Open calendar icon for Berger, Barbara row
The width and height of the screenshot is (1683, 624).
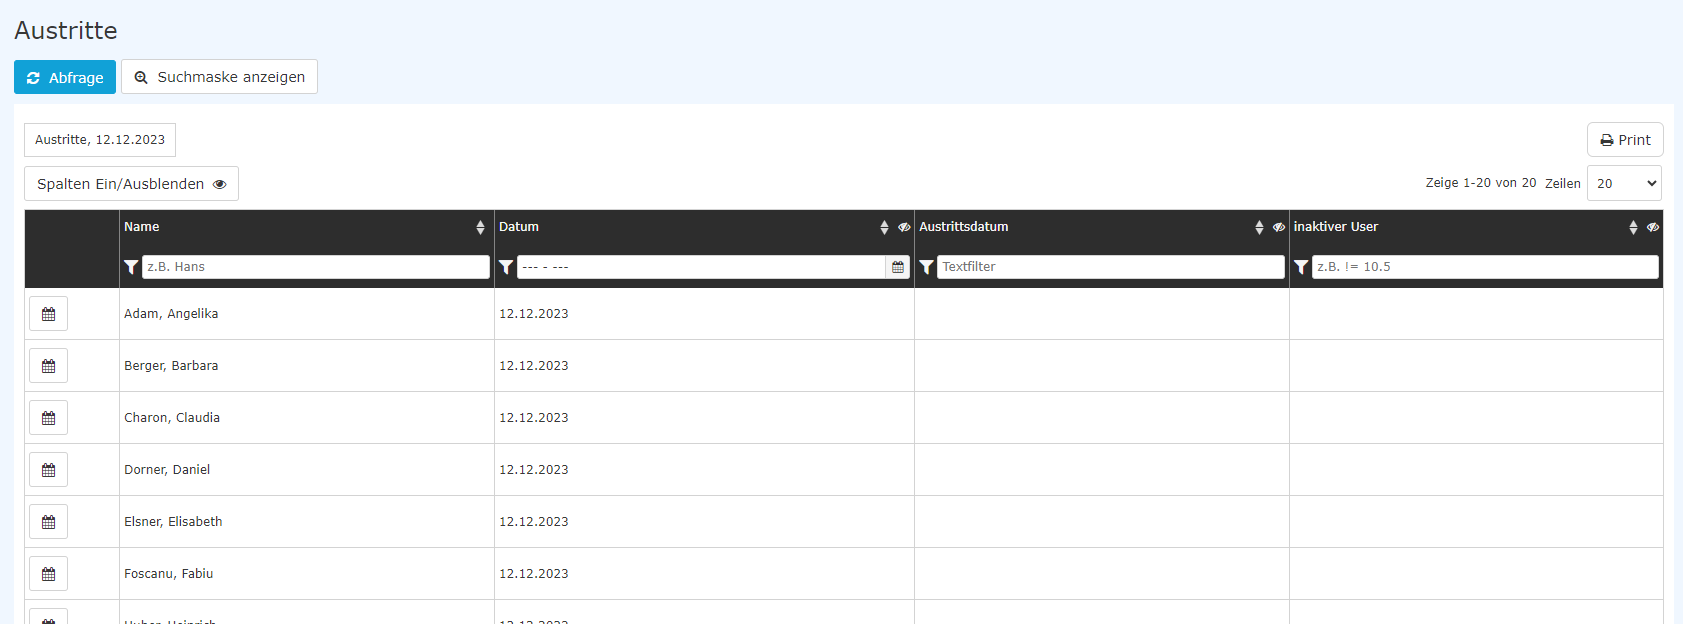coord(48,366)
